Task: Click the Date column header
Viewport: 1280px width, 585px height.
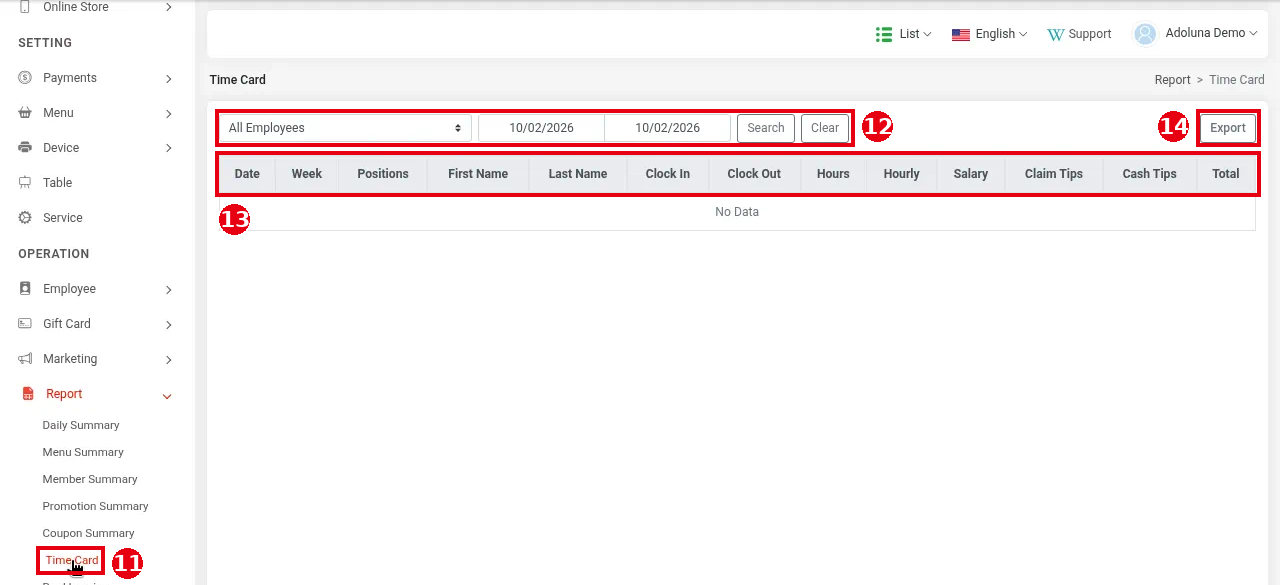Action: click(x=247, y=174)
